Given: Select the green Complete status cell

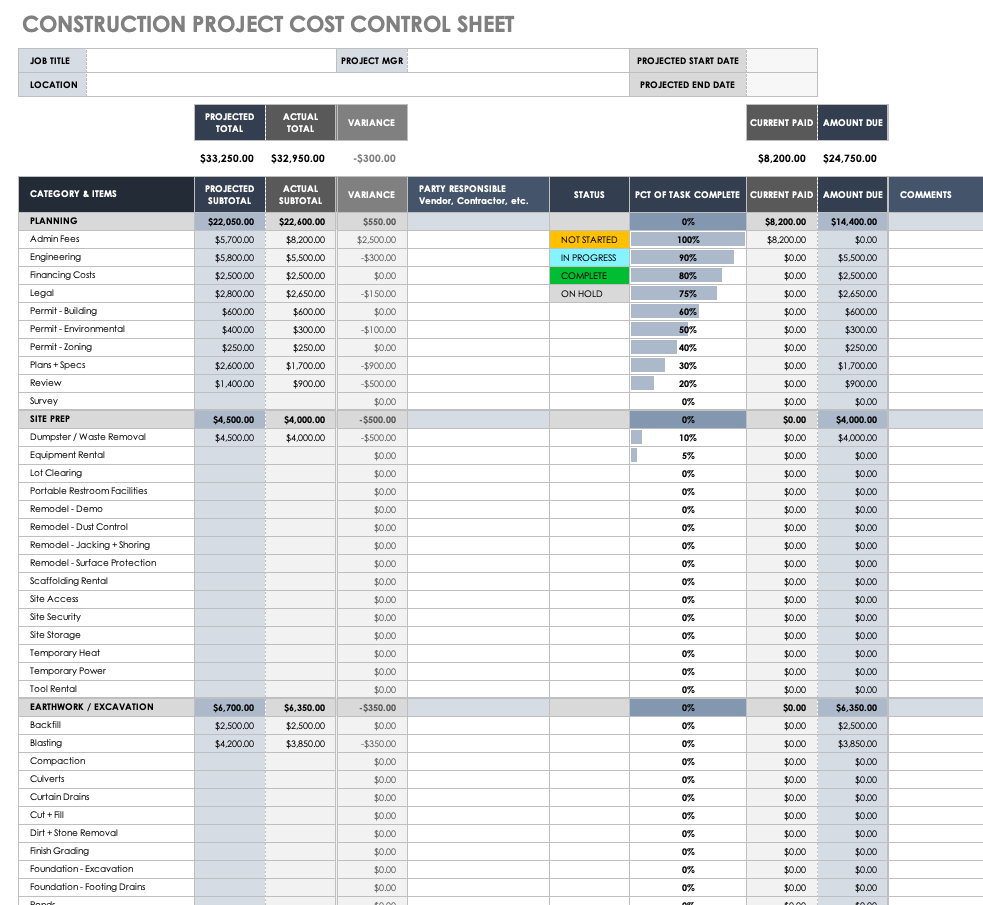Looking at the screenshot, I should click(589, 276).
